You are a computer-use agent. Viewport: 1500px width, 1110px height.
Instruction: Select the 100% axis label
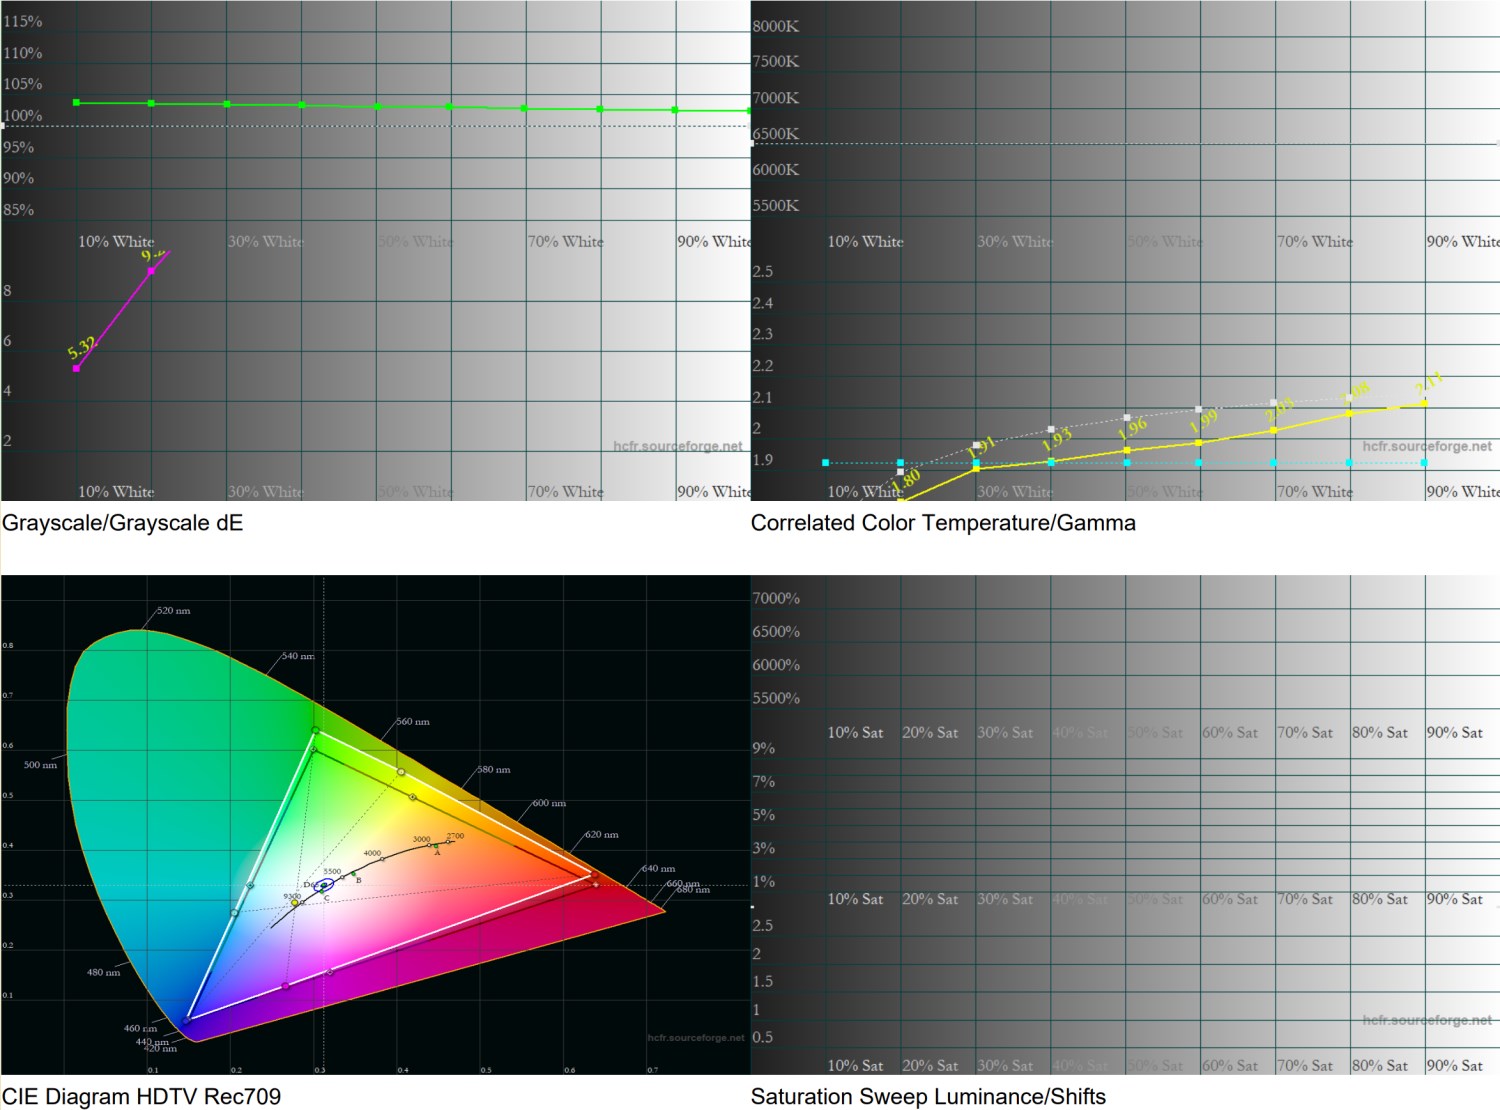(23, 115)
